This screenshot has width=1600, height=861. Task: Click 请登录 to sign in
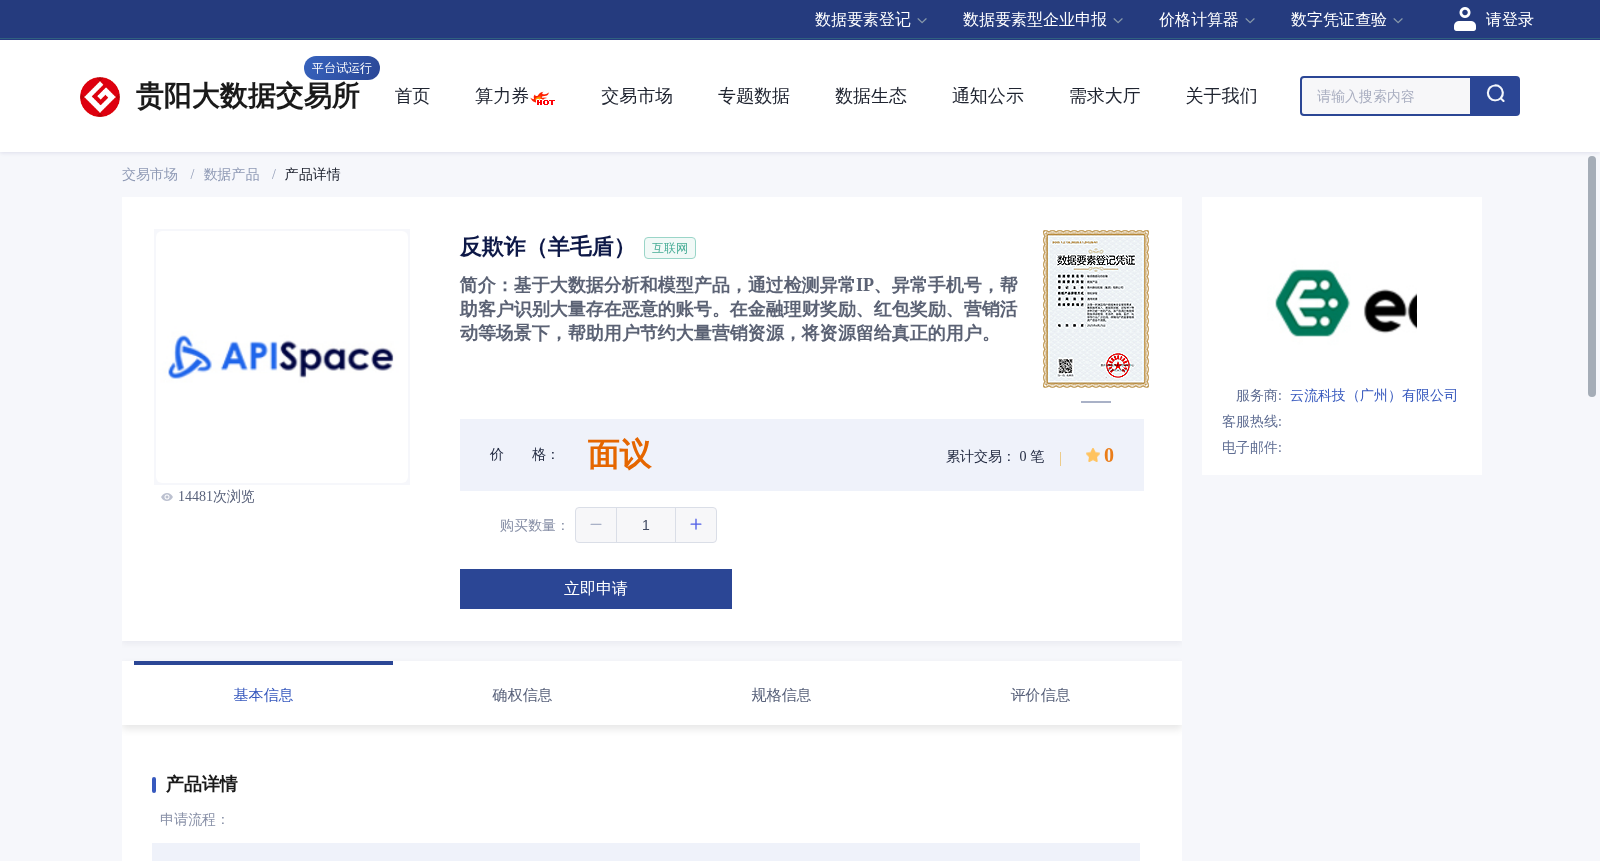pos(1509,20)
